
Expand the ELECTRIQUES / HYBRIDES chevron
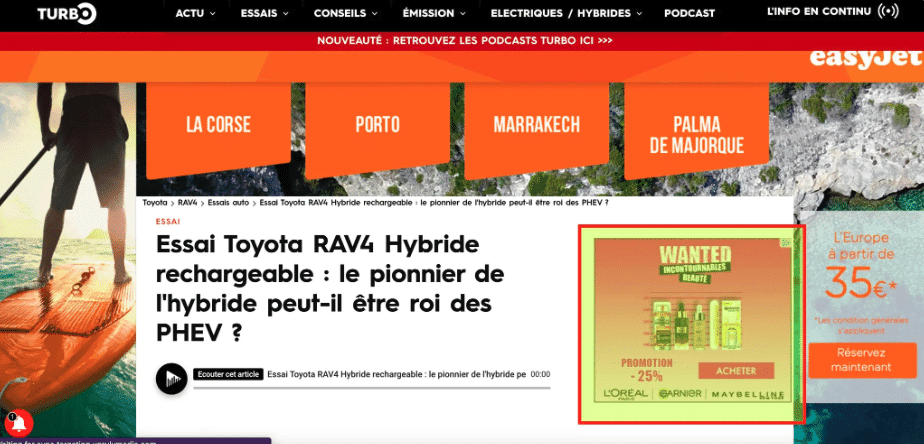coord(639,13)
